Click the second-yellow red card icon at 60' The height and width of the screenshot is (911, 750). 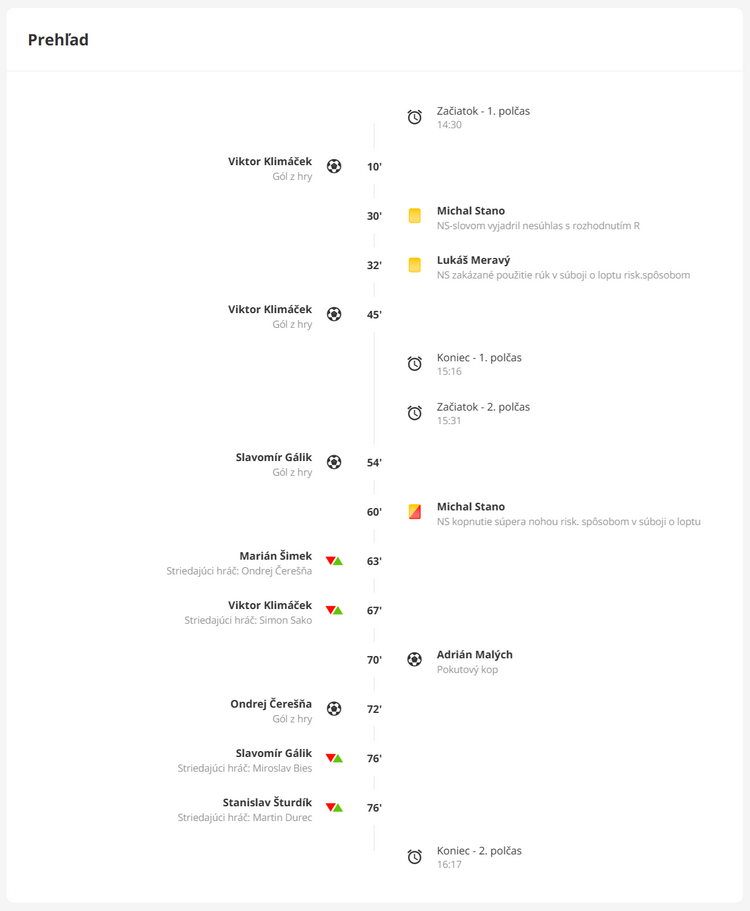(x=415, y=512)
